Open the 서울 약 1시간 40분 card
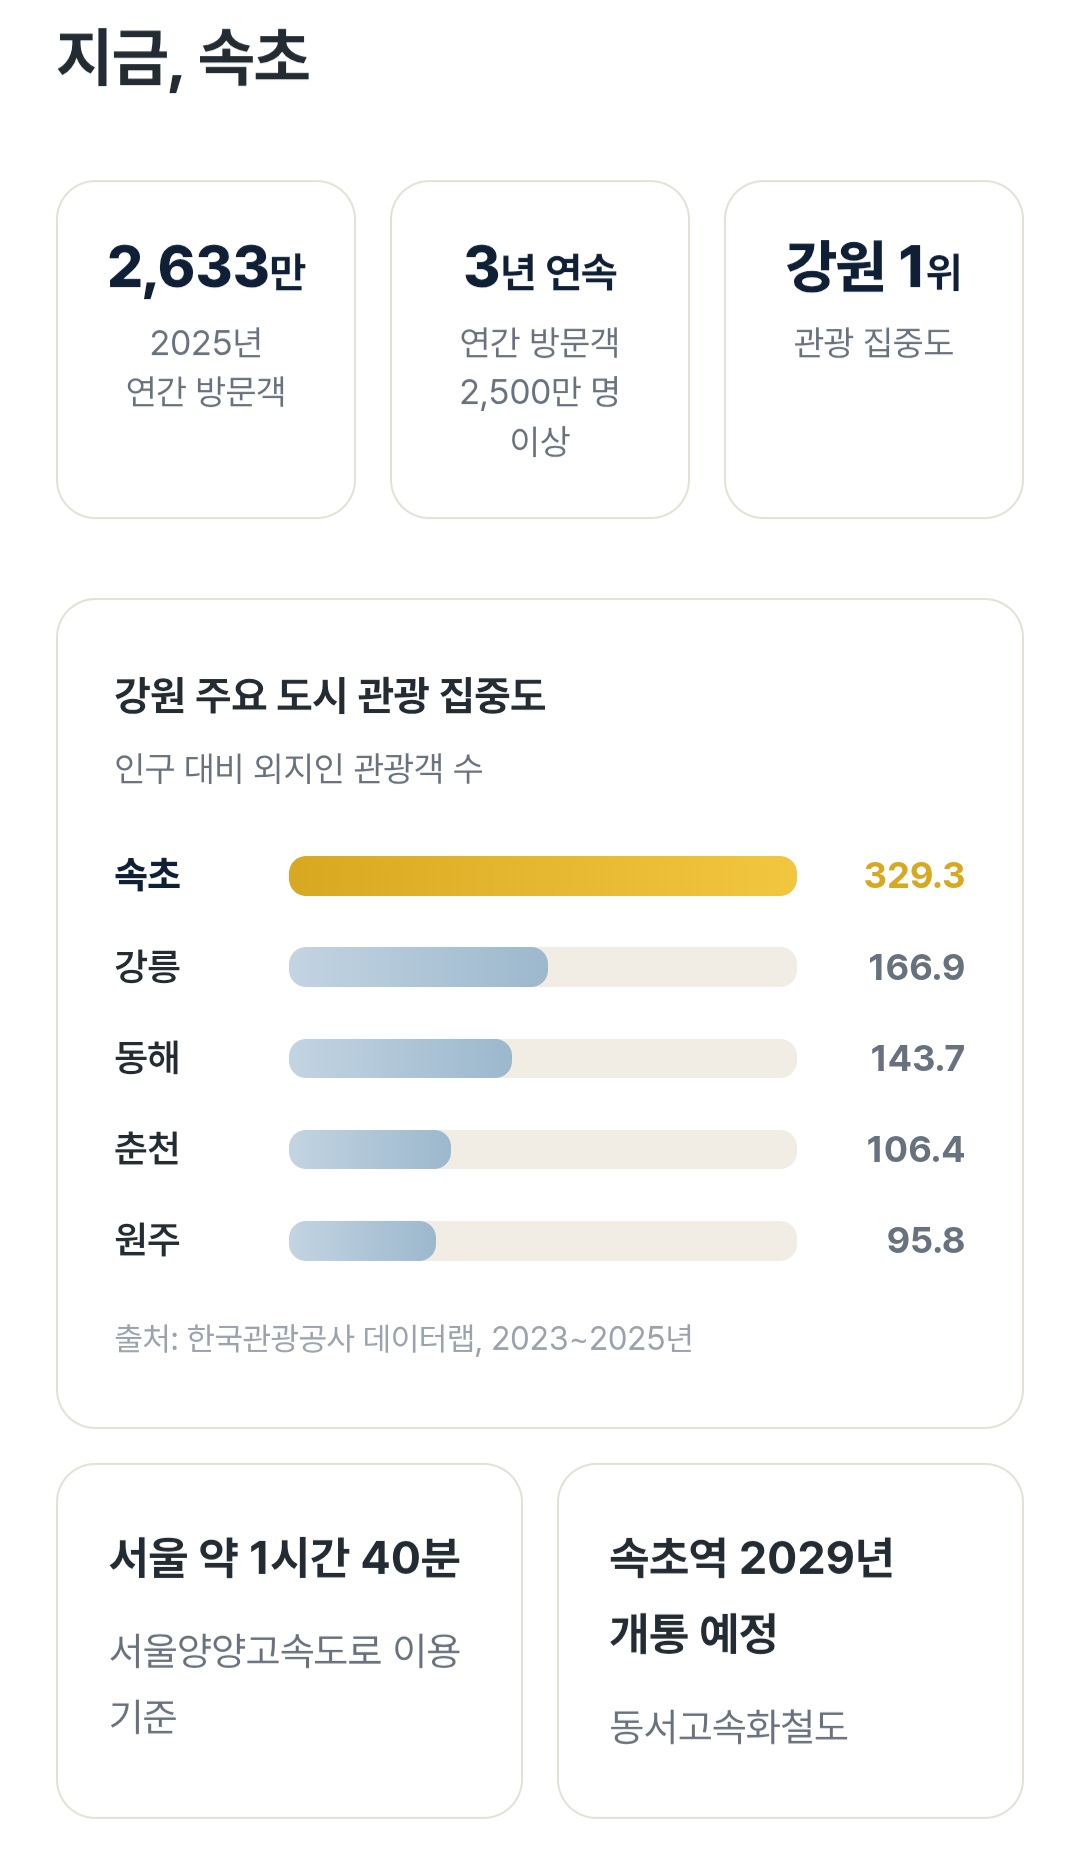 point(289,1641)
